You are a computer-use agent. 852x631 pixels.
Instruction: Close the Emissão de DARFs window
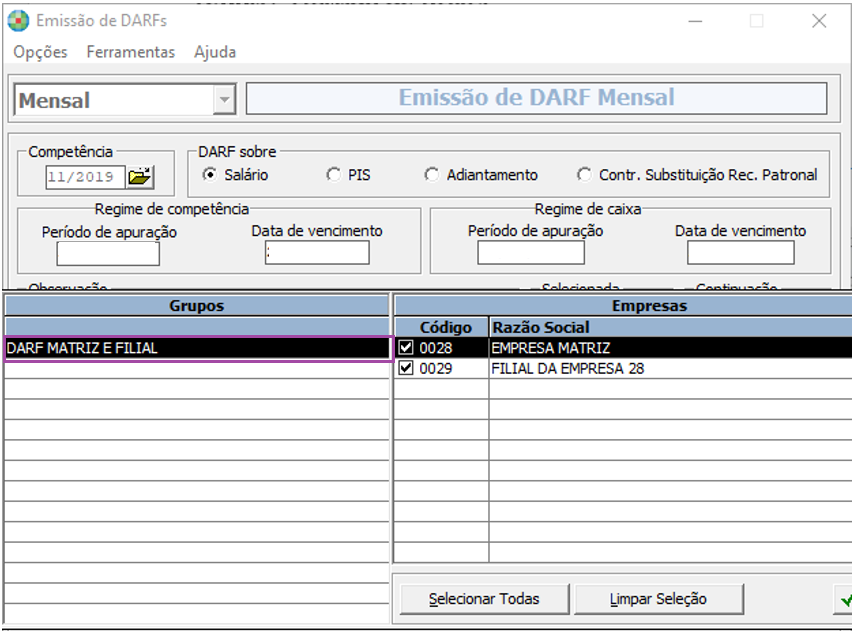click(819, 21)
